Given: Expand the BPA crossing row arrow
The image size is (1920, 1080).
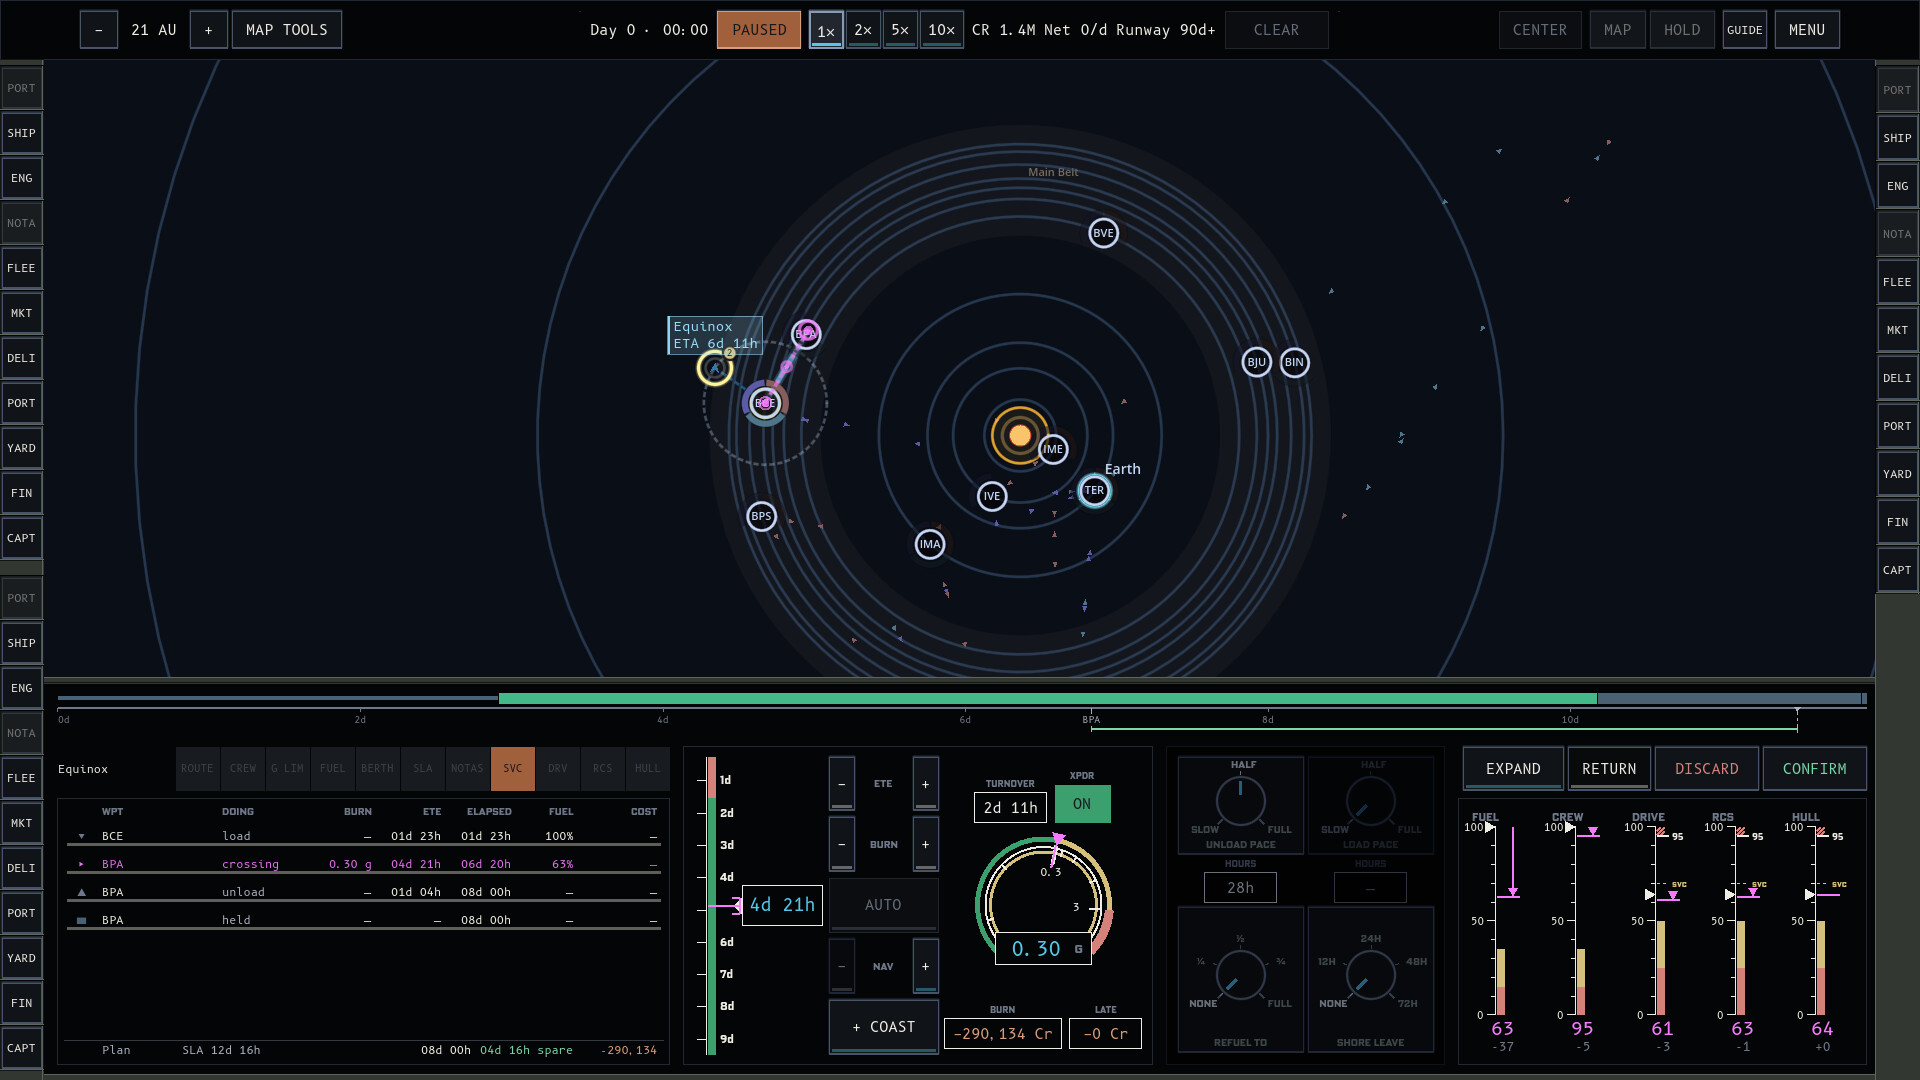Looking at the screenshot, I should (x=82, y=864).
